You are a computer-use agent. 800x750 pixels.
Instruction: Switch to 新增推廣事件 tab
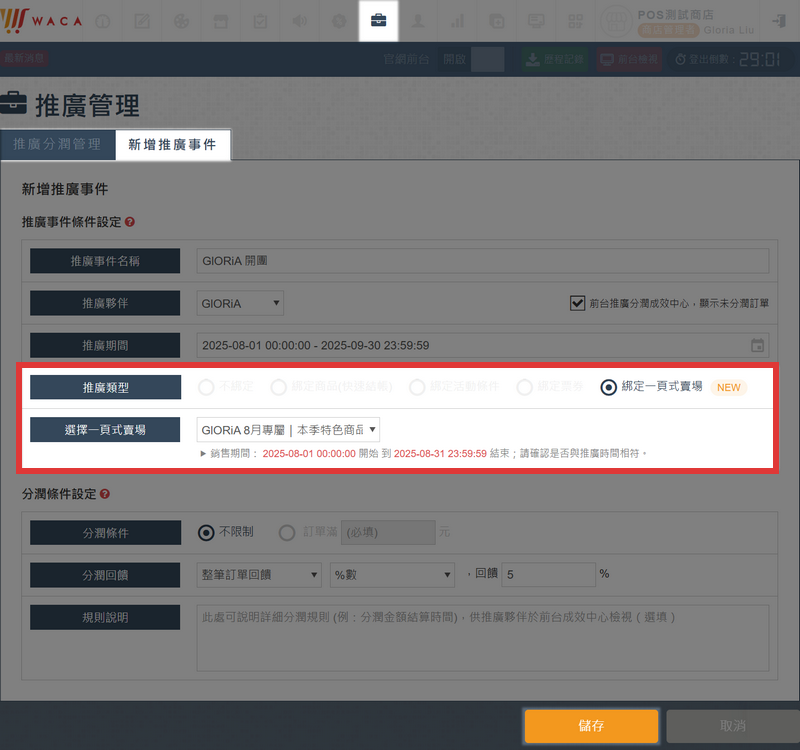(x=172, y=144)
